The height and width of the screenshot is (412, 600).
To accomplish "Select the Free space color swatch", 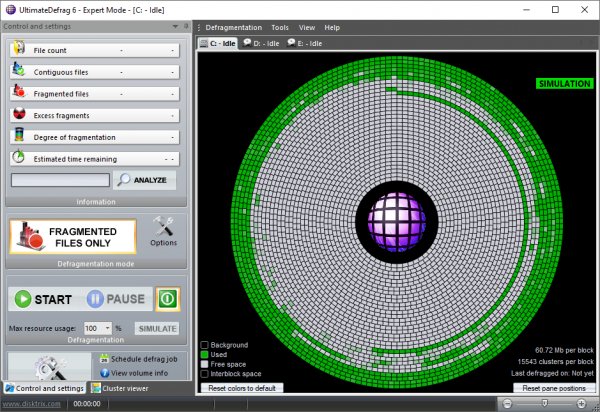I will pos(205,364).
